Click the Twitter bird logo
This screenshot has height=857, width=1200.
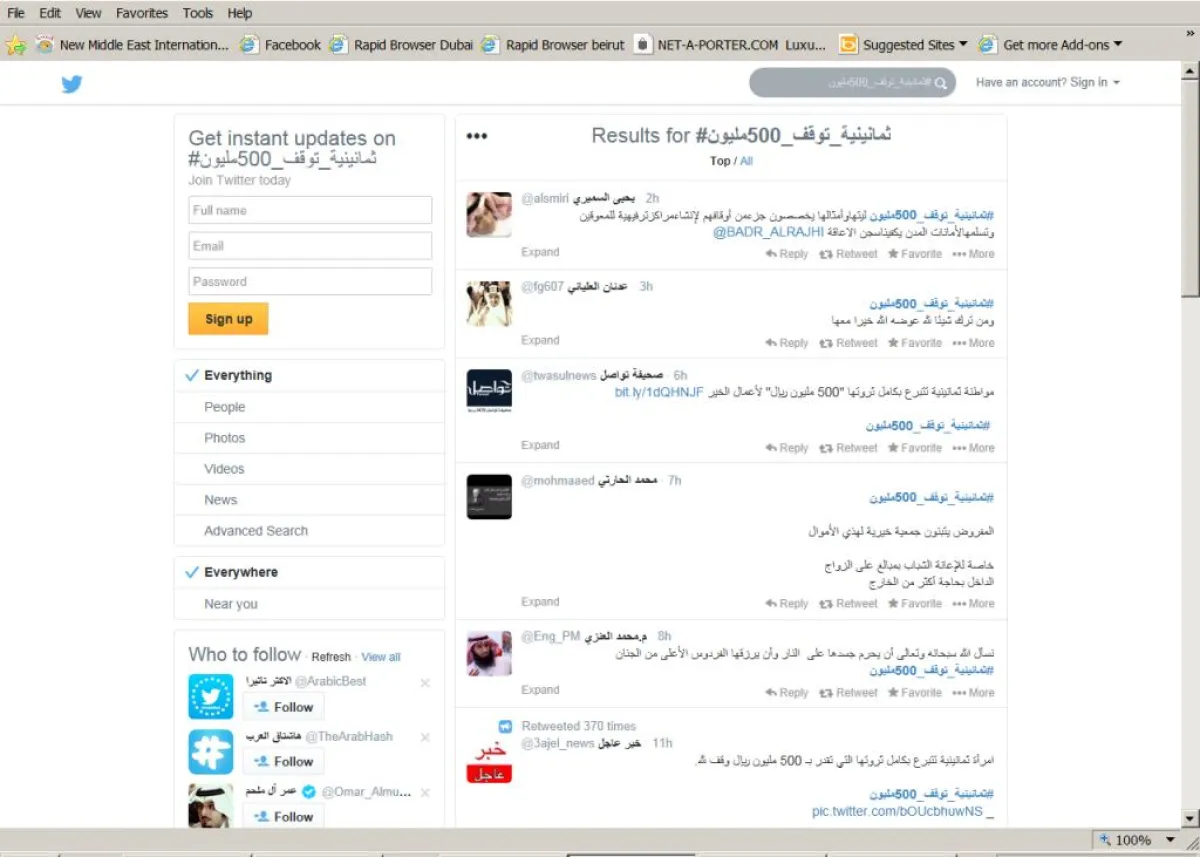71,84
